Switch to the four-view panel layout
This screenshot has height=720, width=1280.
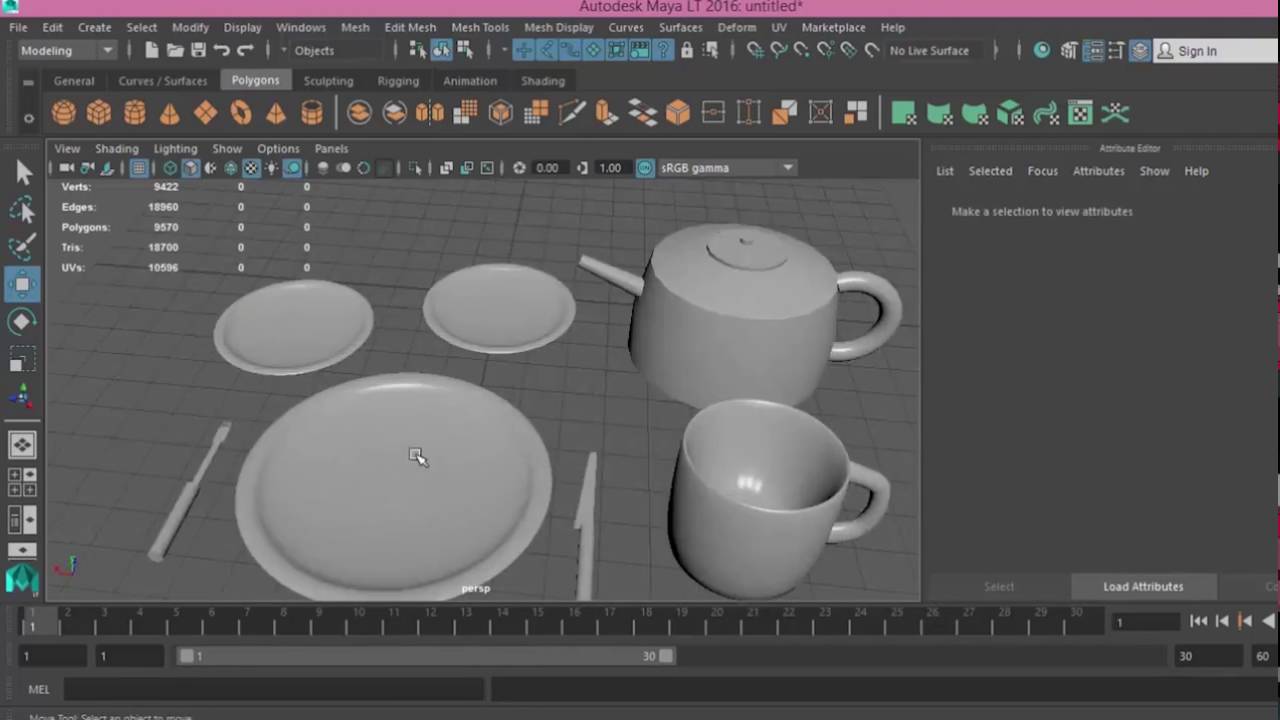(22, 482)
